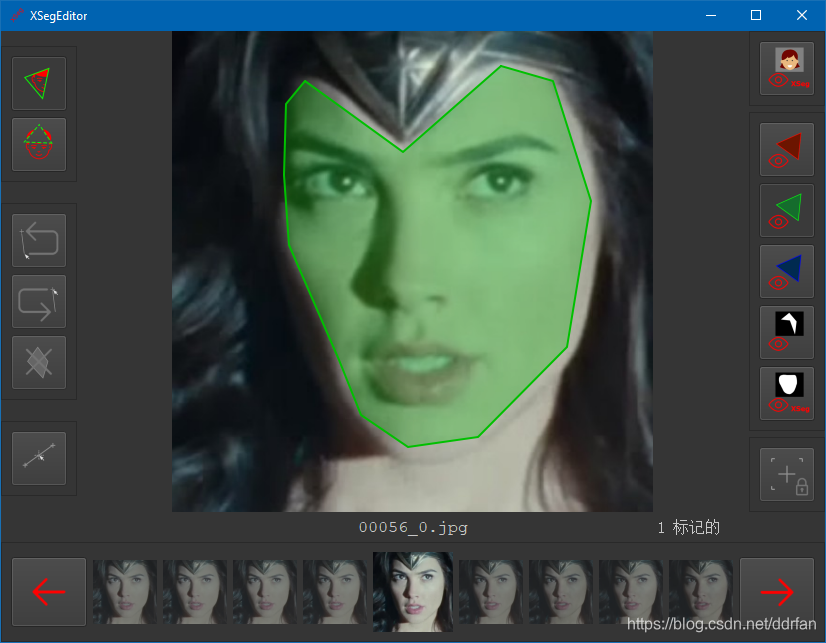Close the XSegEditor window
Screen dimensions: 826x643
[x=802, y=15]
